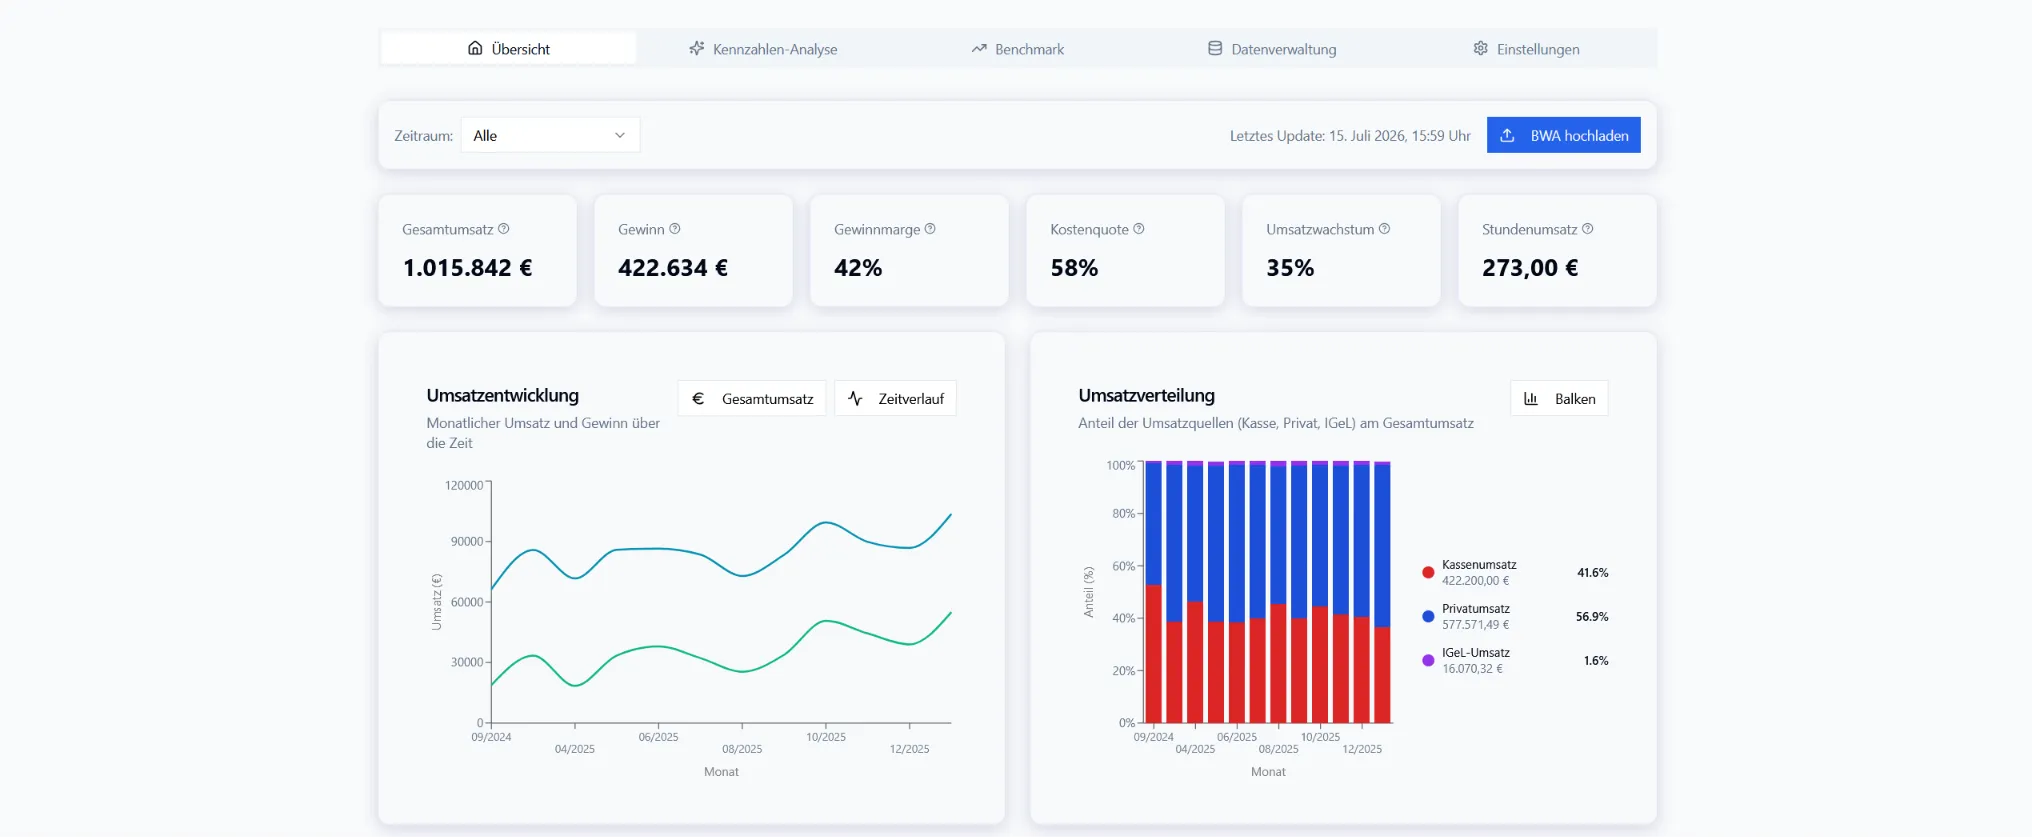Screen dimensions: 2032x837
Task: Click the Kostenquote info icon
Action: (x=1139, y=229)
